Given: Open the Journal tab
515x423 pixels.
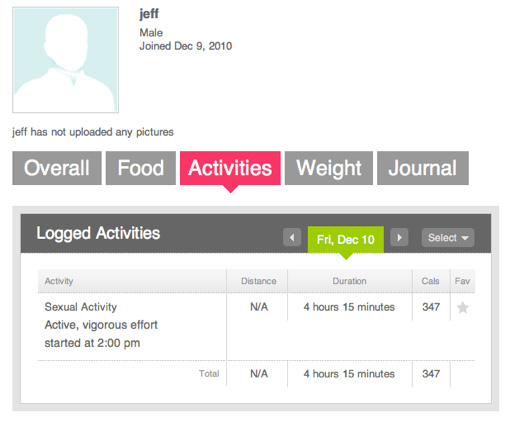Looking at the screenshot, I should tap(423, 168).
